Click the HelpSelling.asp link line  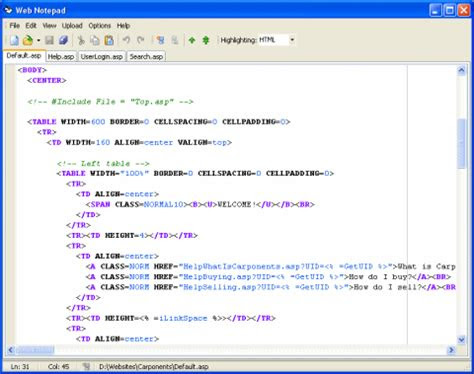[x=271, y=287]
